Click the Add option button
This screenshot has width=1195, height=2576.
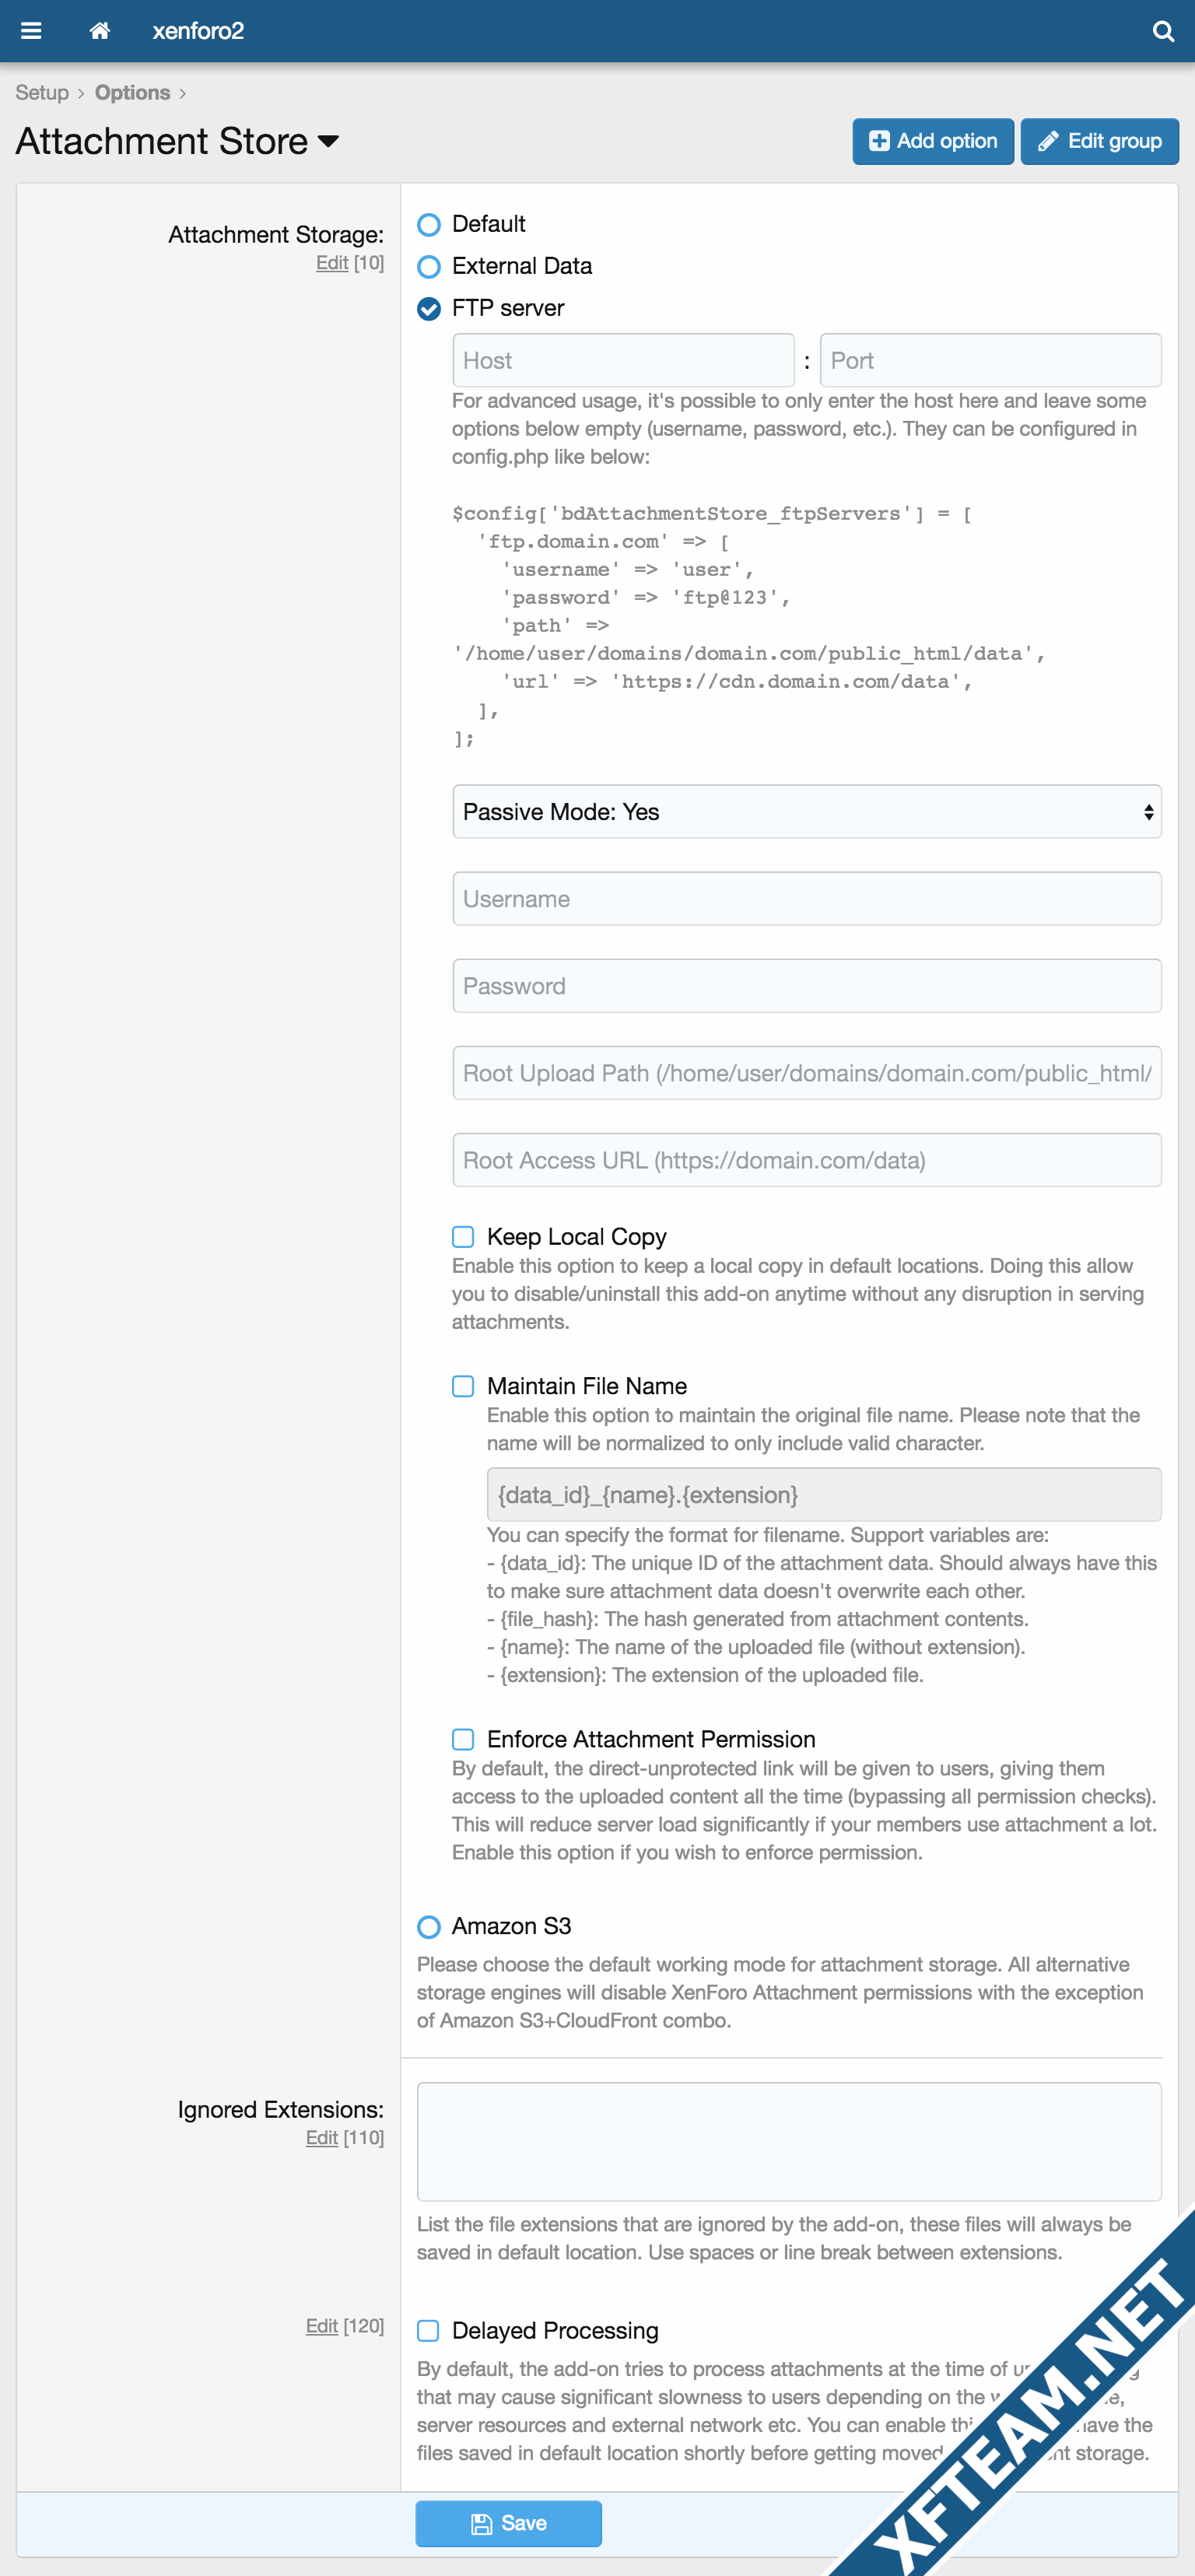[932, 141]
